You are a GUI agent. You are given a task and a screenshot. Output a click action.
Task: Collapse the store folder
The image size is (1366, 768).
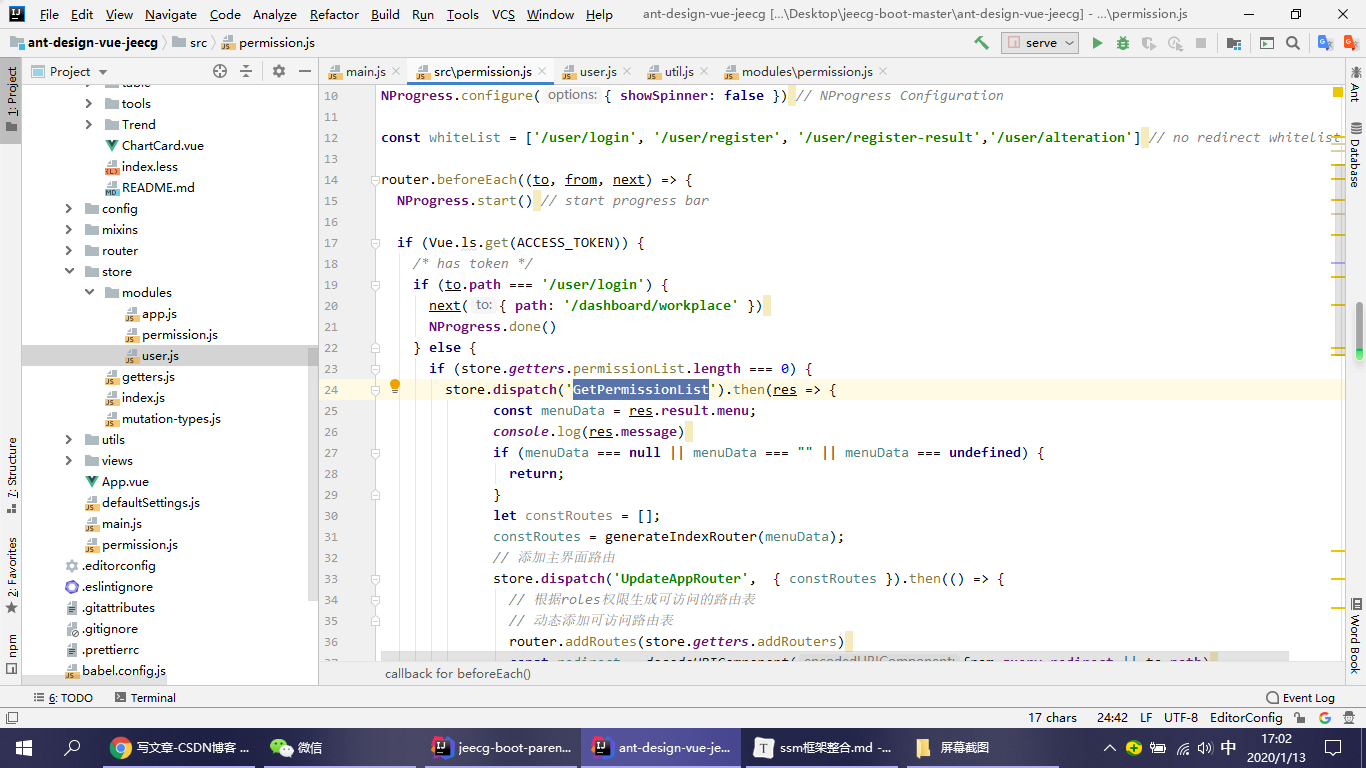pos(68,271)
